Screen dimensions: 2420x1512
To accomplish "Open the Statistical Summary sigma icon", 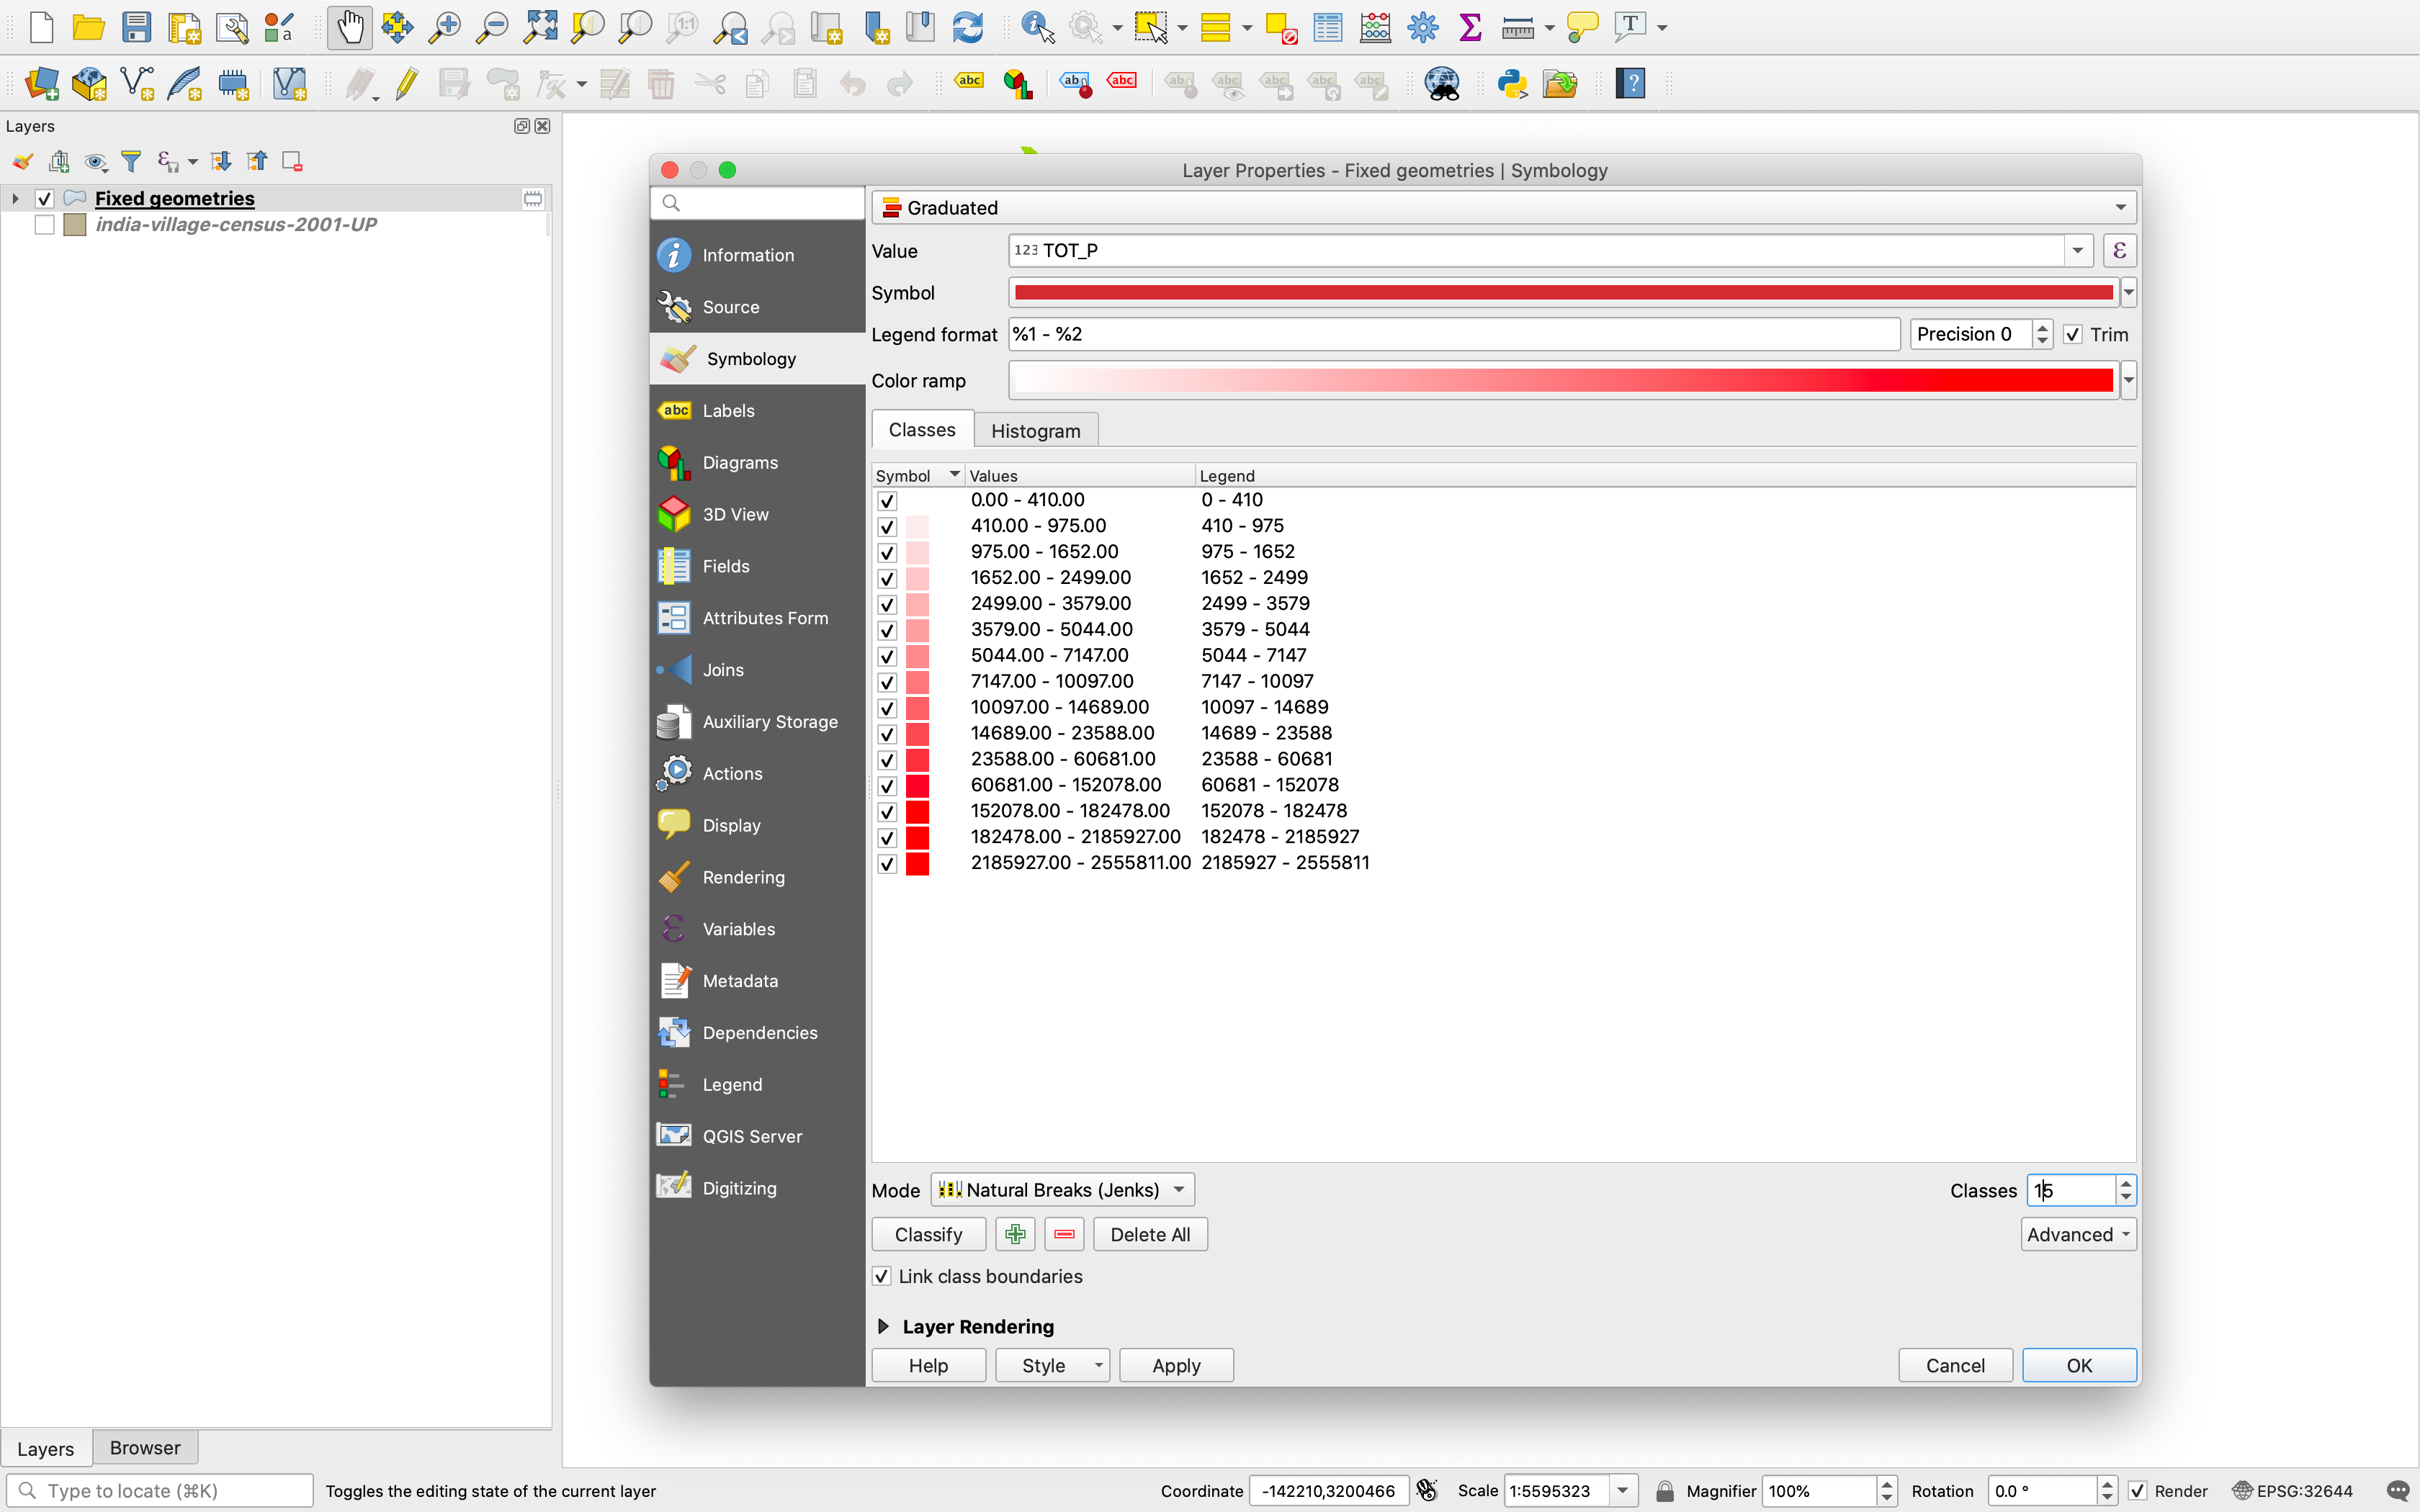I will pos(1470,27).
